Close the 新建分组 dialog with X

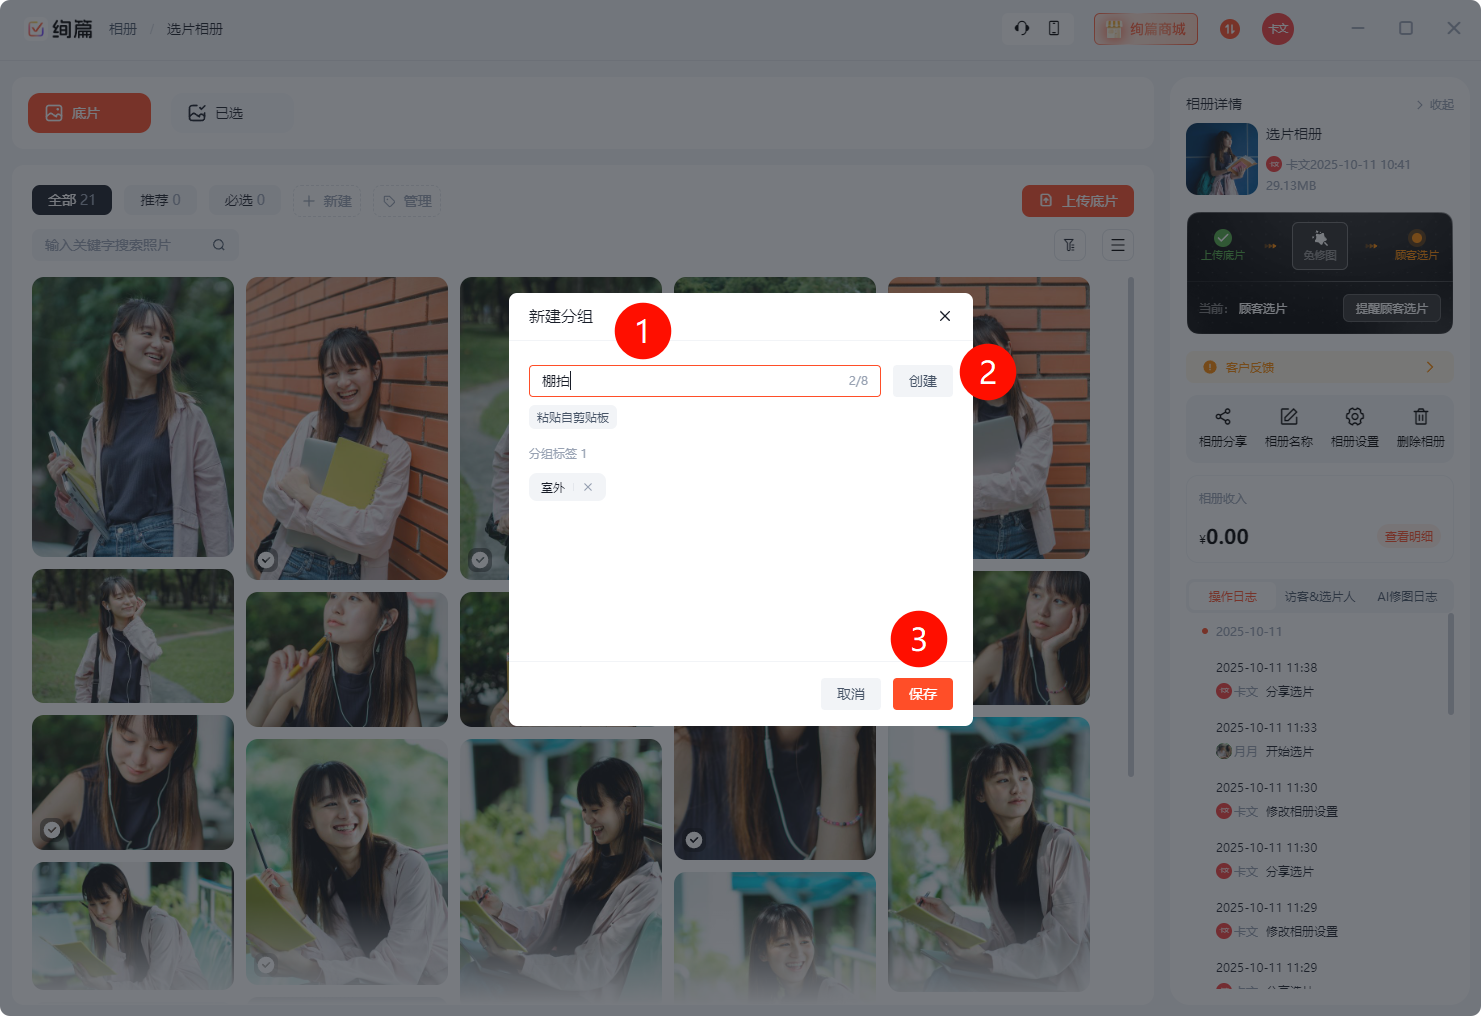(x=944, y=316)
